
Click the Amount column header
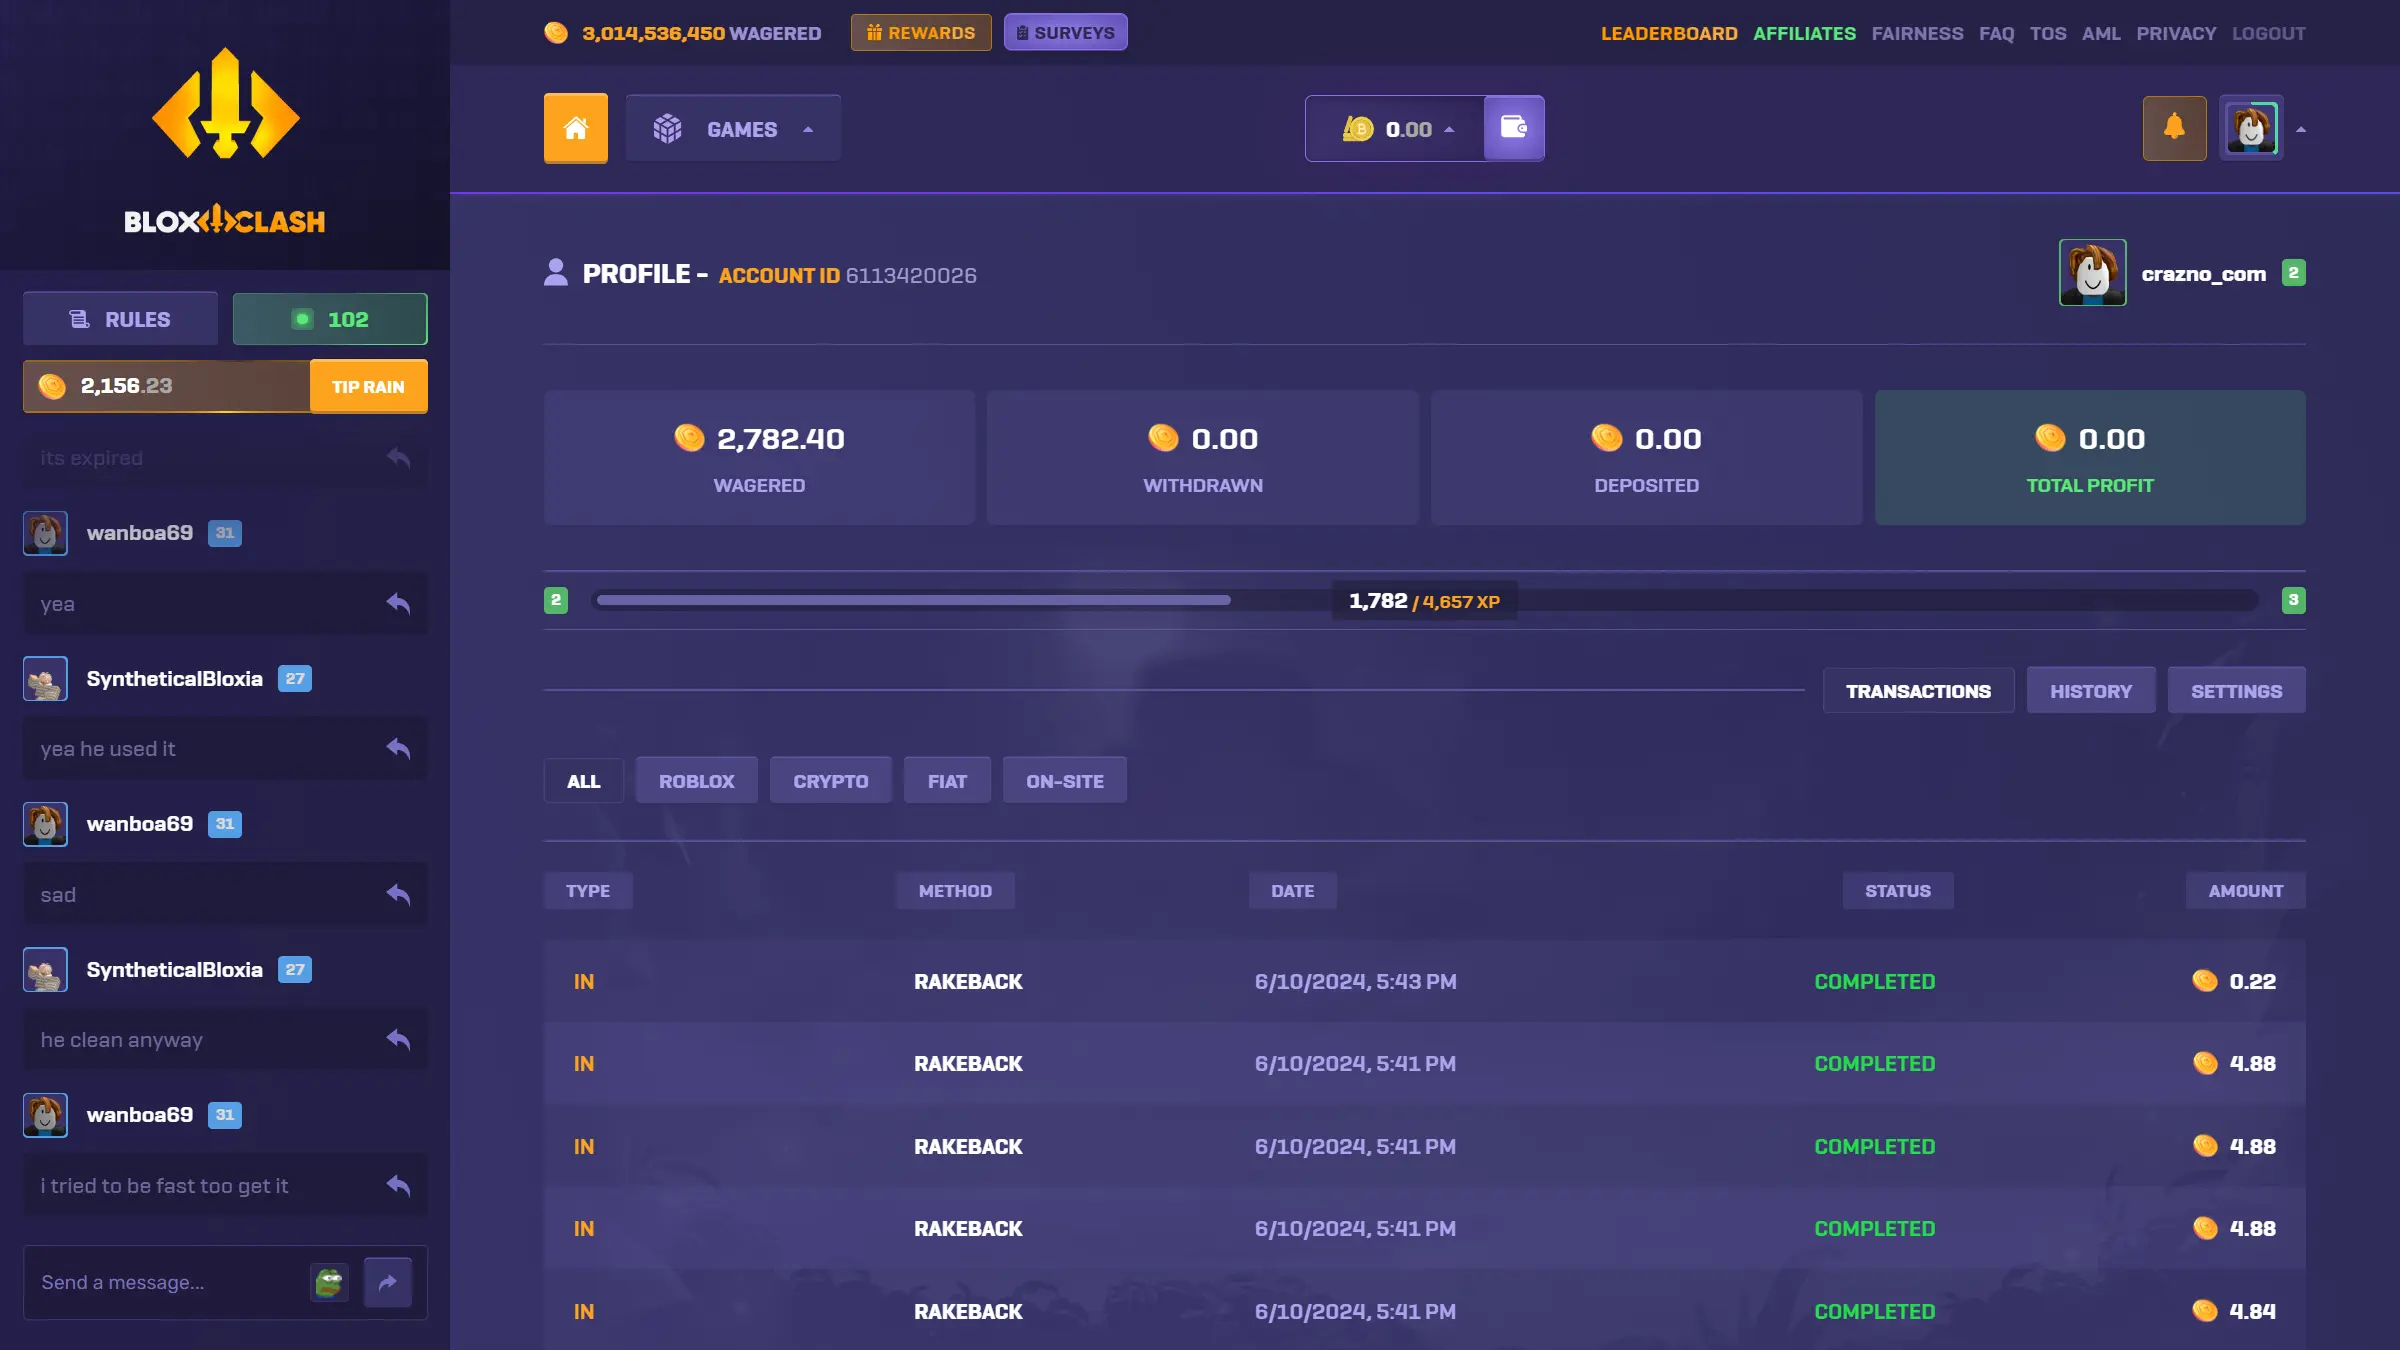(x=2246, y=891)
